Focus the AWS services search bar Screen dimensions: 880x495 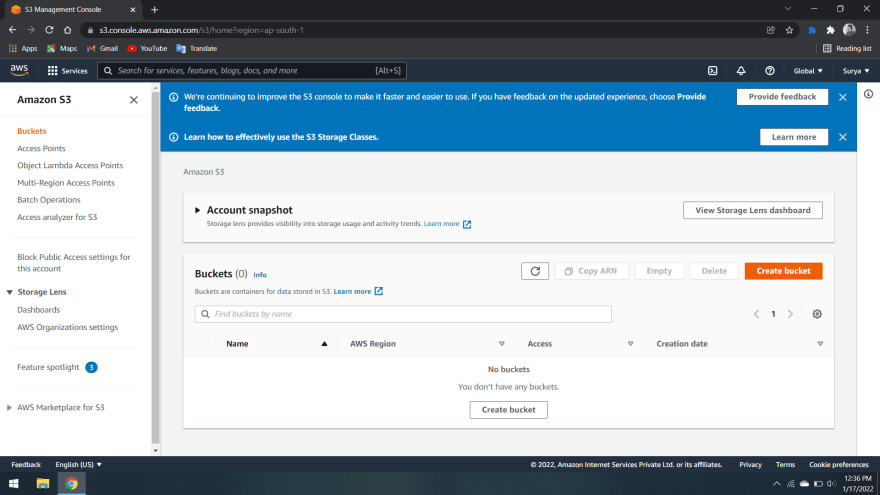(x=252, y=71)
